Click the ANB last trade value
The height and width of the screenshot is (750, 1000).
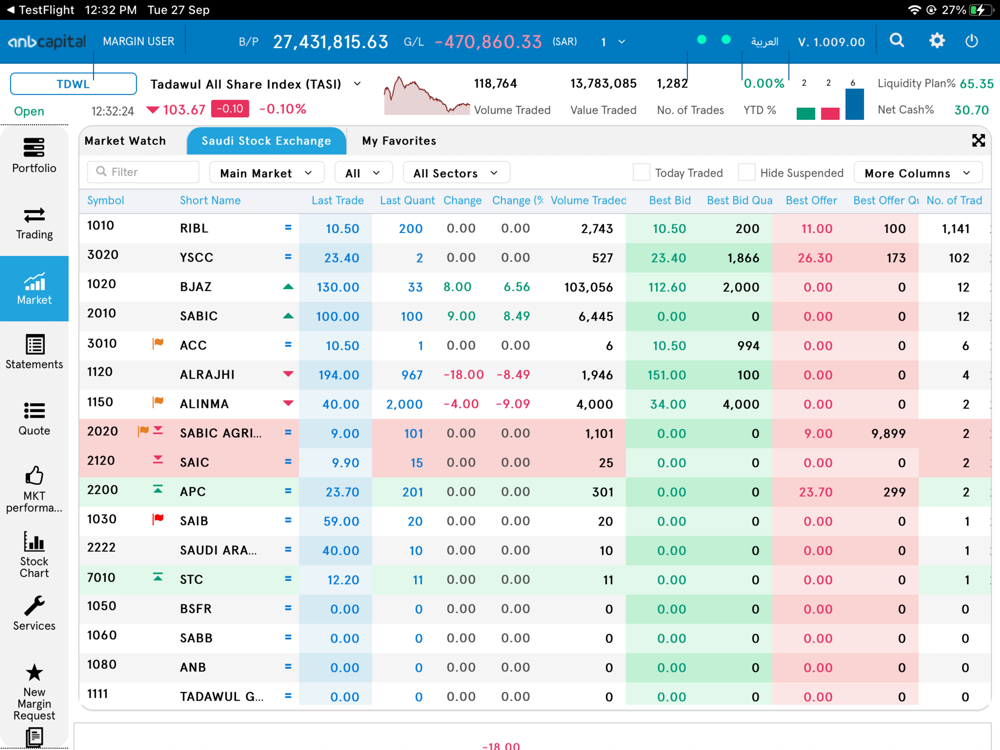[344, 668]
